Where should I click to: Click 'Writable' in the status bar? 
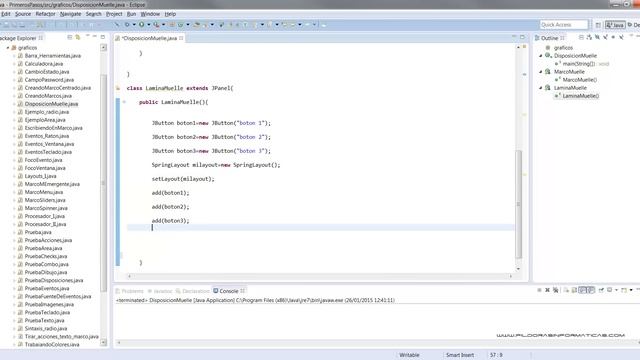point(409,355)
